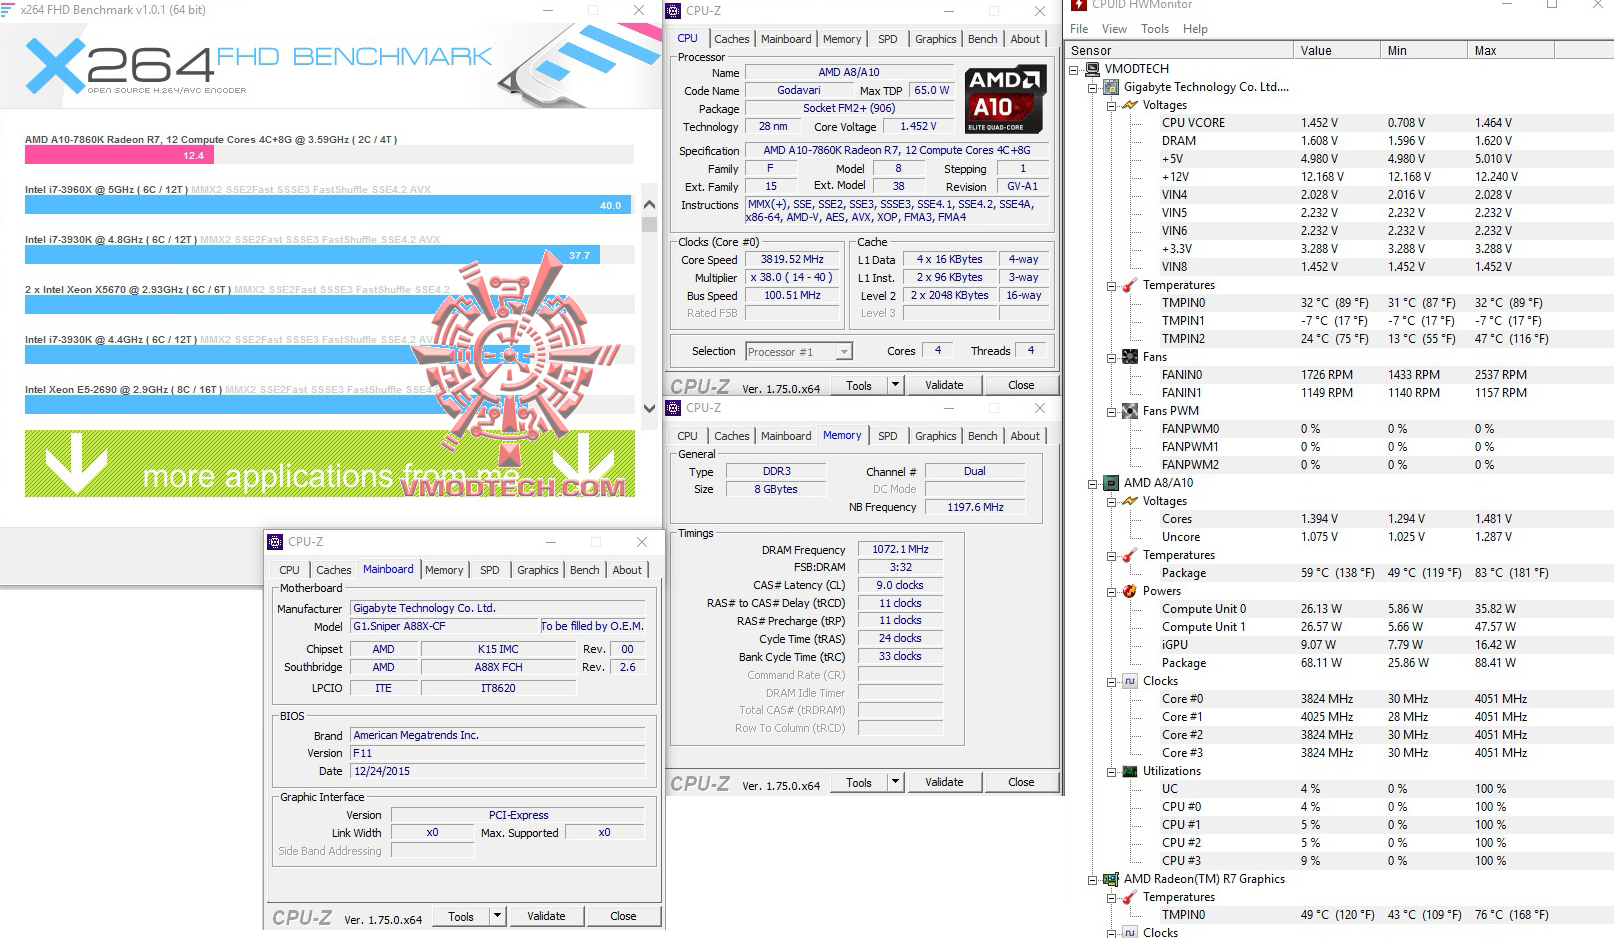The height and width of the screenshot is (938, 1614).
Task: Click Close button in the CPU tab window
Action: (x=1021, y=385)
